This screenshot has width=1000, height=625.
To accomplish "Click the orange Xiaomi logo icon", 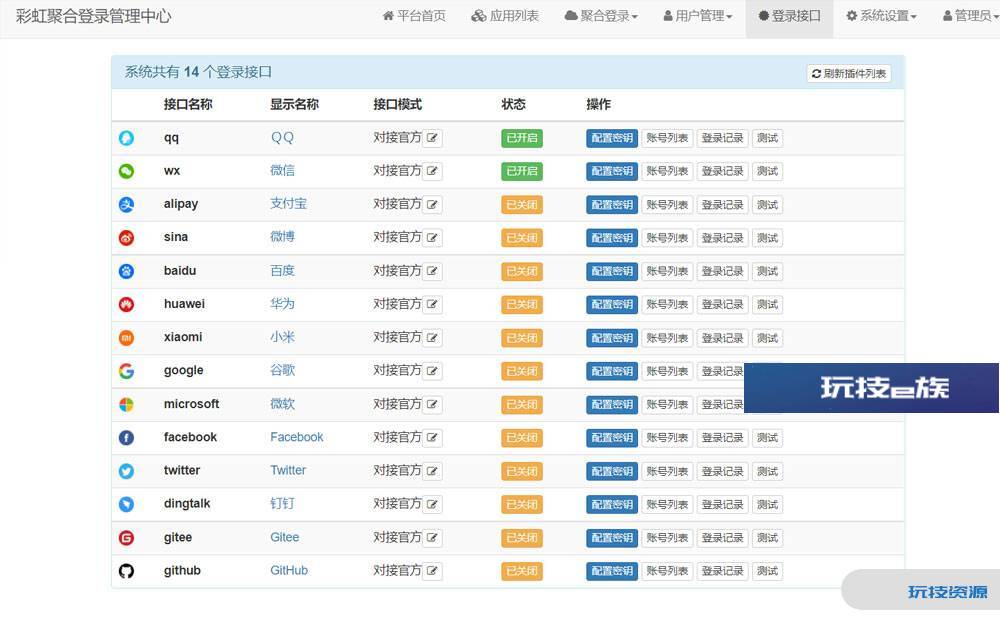I will tap(126, 337).
